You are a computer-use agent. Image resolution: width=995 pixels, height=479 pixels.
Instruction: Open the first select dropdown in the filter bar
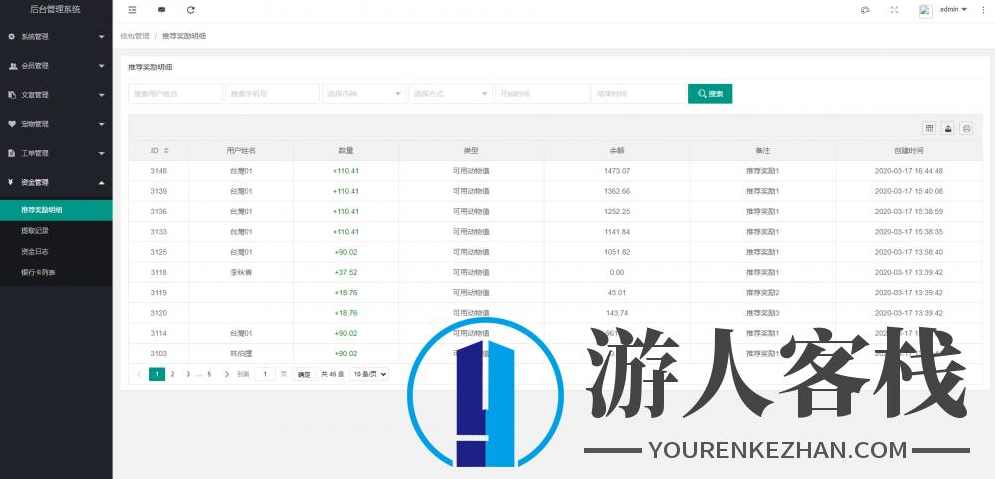tap(364, 93)
